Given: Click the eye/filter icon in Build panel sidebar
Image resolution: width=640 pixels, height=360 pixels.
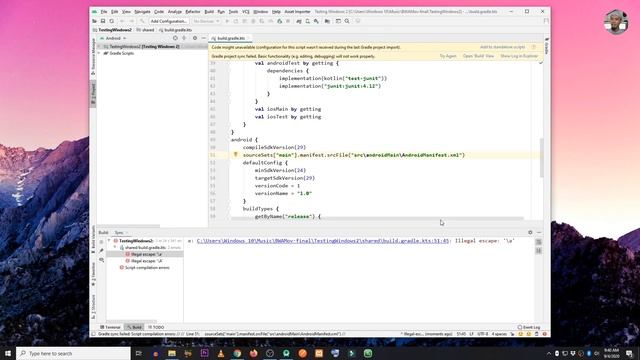Looking at the screenshot, I should (x=101, y=260).
